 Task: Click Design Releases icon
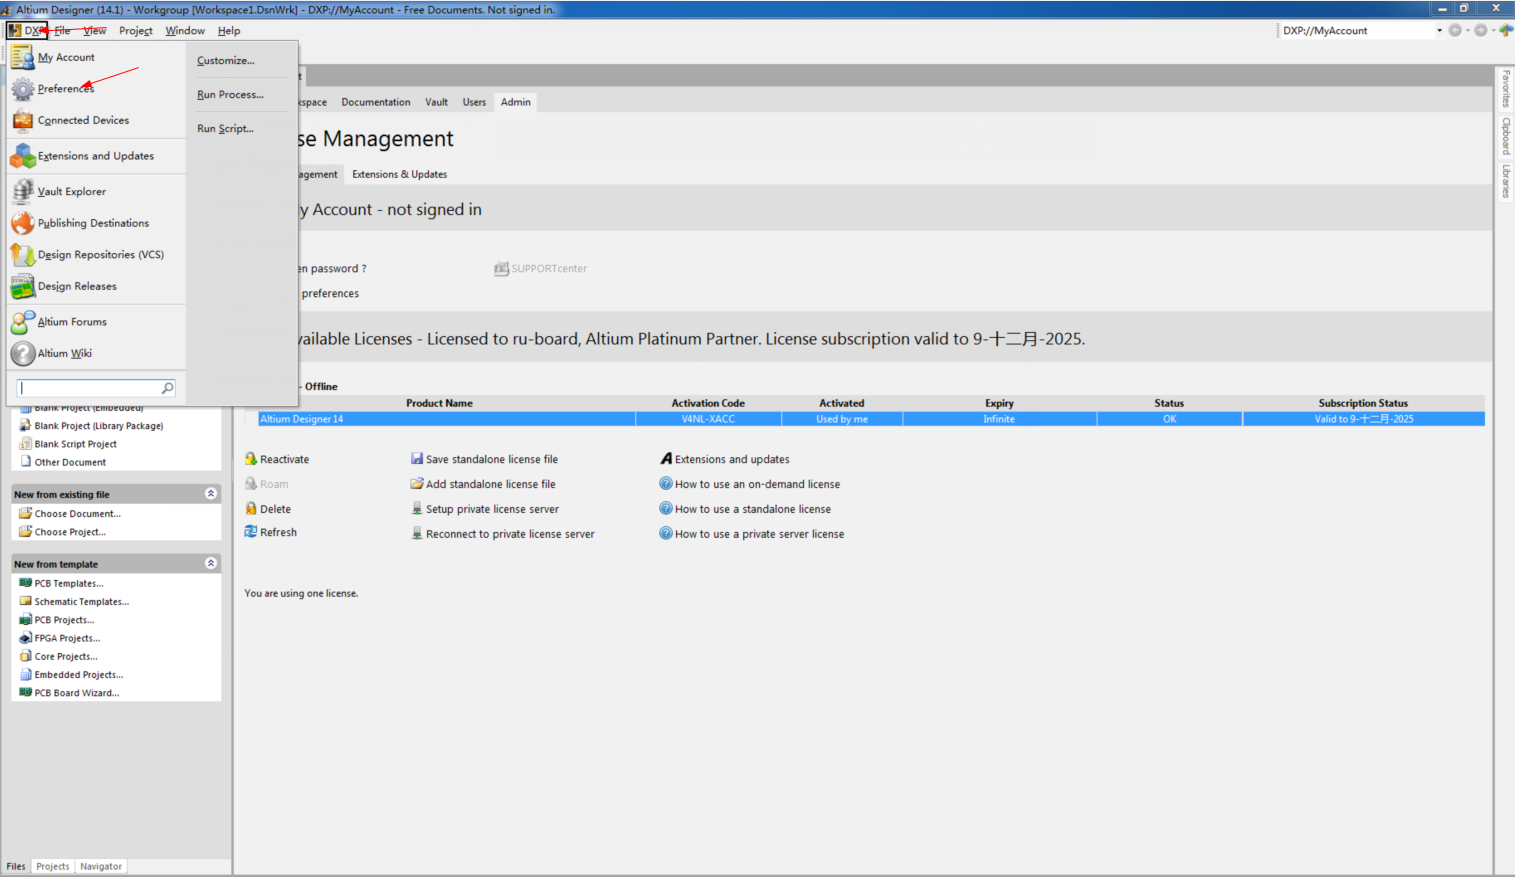tap(22, 287)
